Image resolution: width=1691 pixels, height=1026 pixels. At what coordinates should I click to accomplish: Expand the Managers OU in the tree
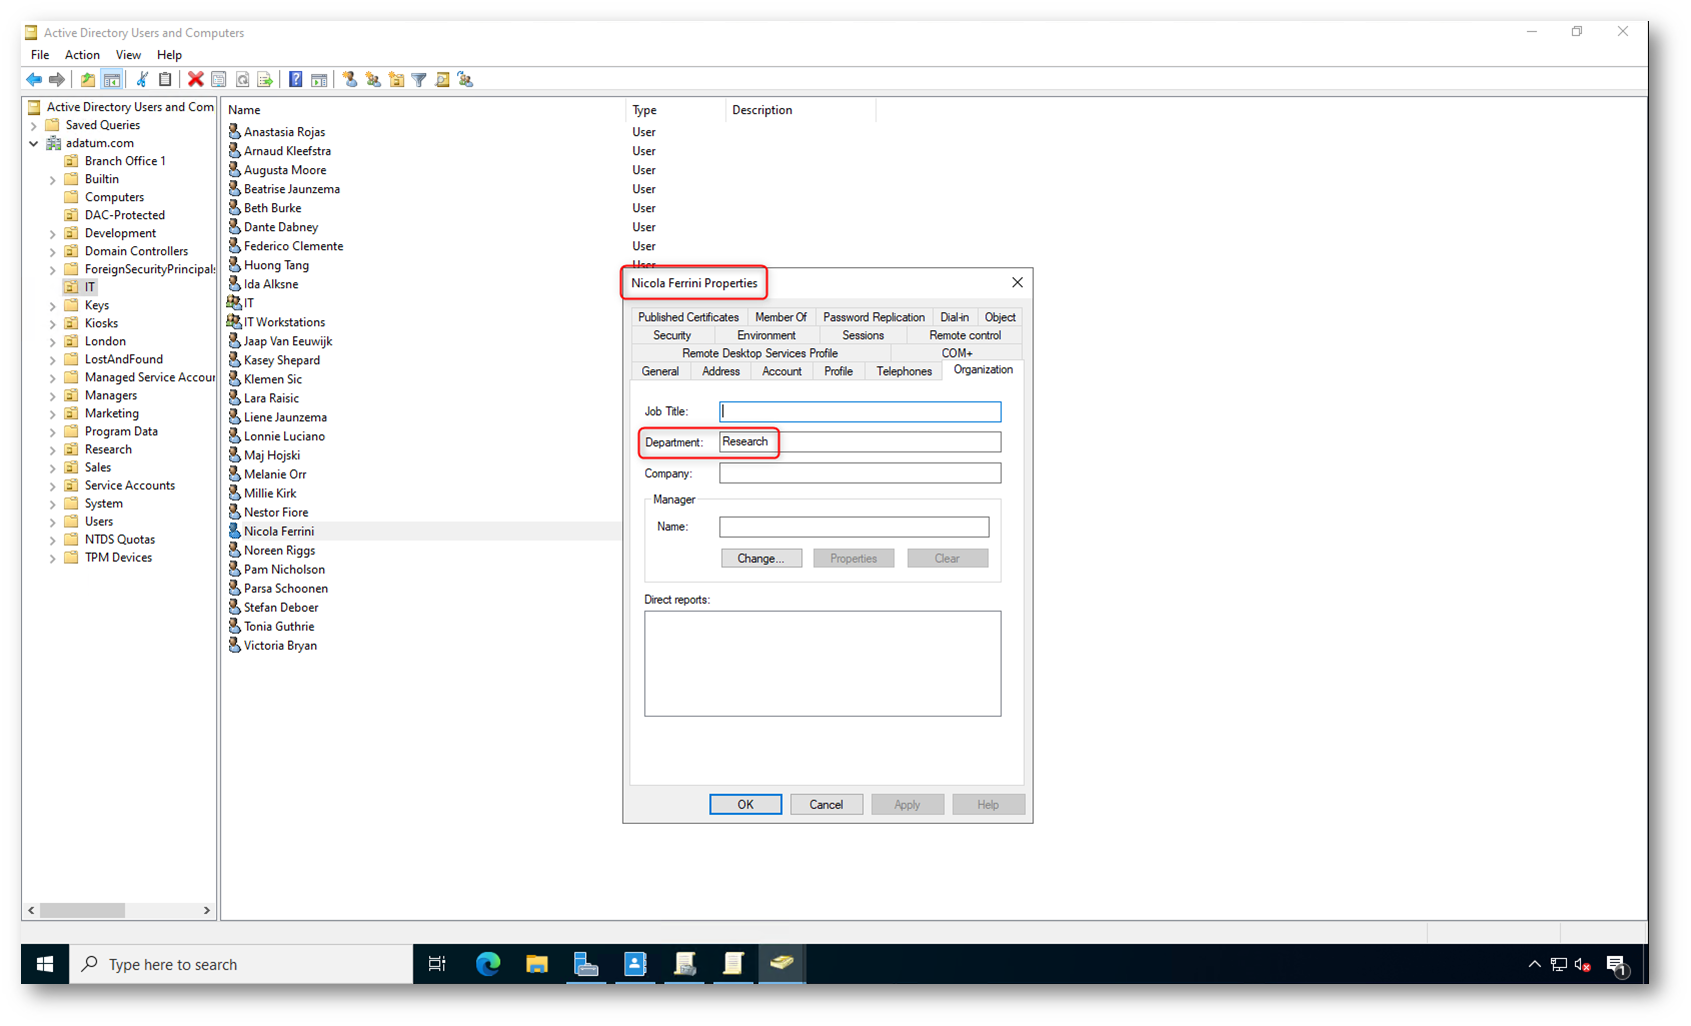[53, 396]
